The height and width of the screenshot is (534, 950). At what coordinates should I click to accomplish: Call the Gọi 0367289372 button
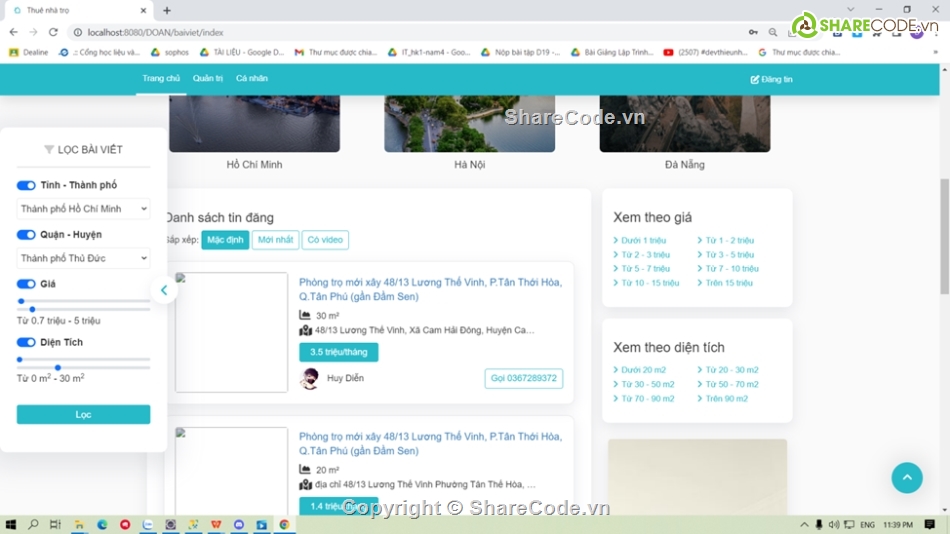pyautogui.click(x=524, y=378)
